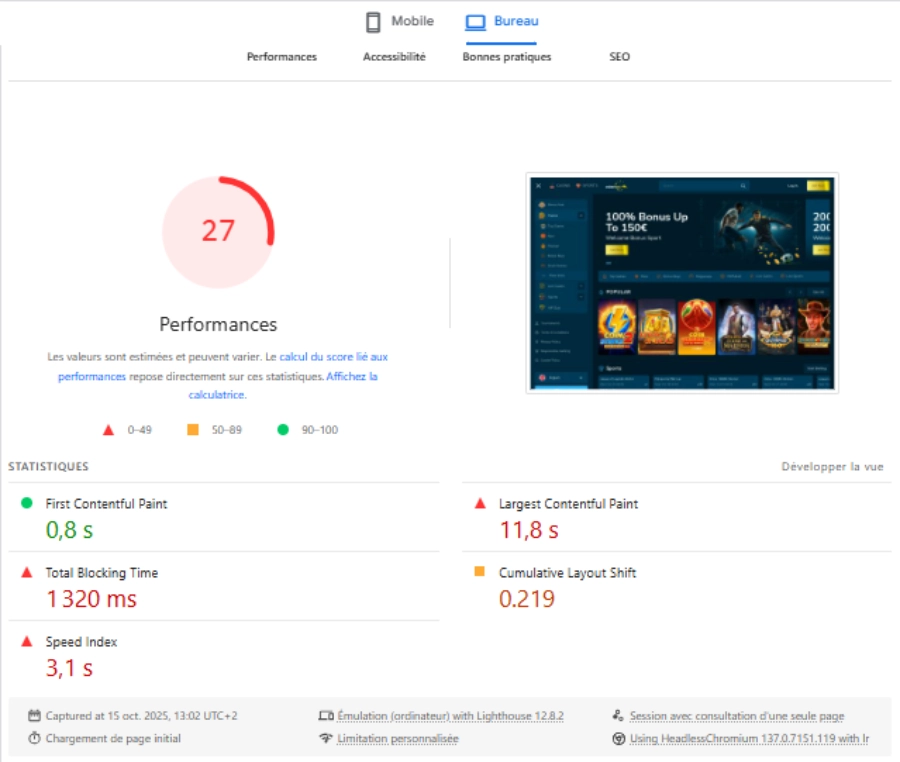The width and height of the screenshot is (900, 762).
Task: Click the calendar icon next to Captured at
Action: 34,716
